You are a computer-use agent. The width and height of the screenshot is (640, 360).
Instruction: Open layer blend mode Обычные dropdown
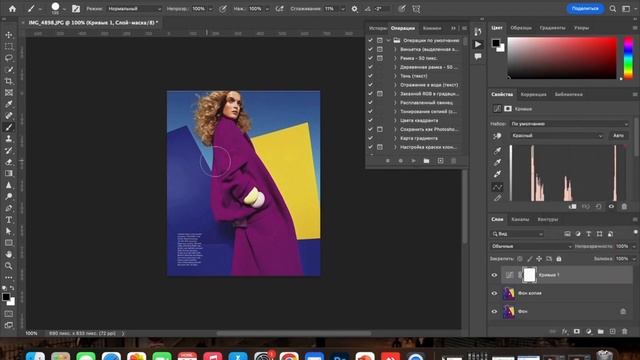[x=531, y=246]
